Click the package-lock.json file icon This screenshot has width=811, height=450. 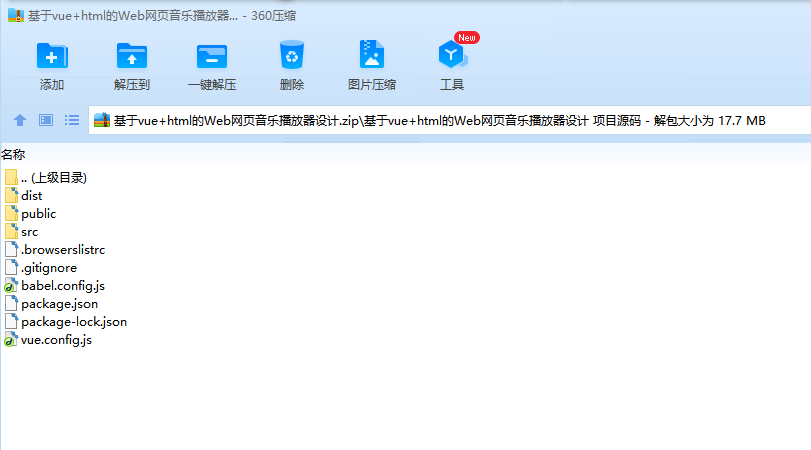pos(11,322)
